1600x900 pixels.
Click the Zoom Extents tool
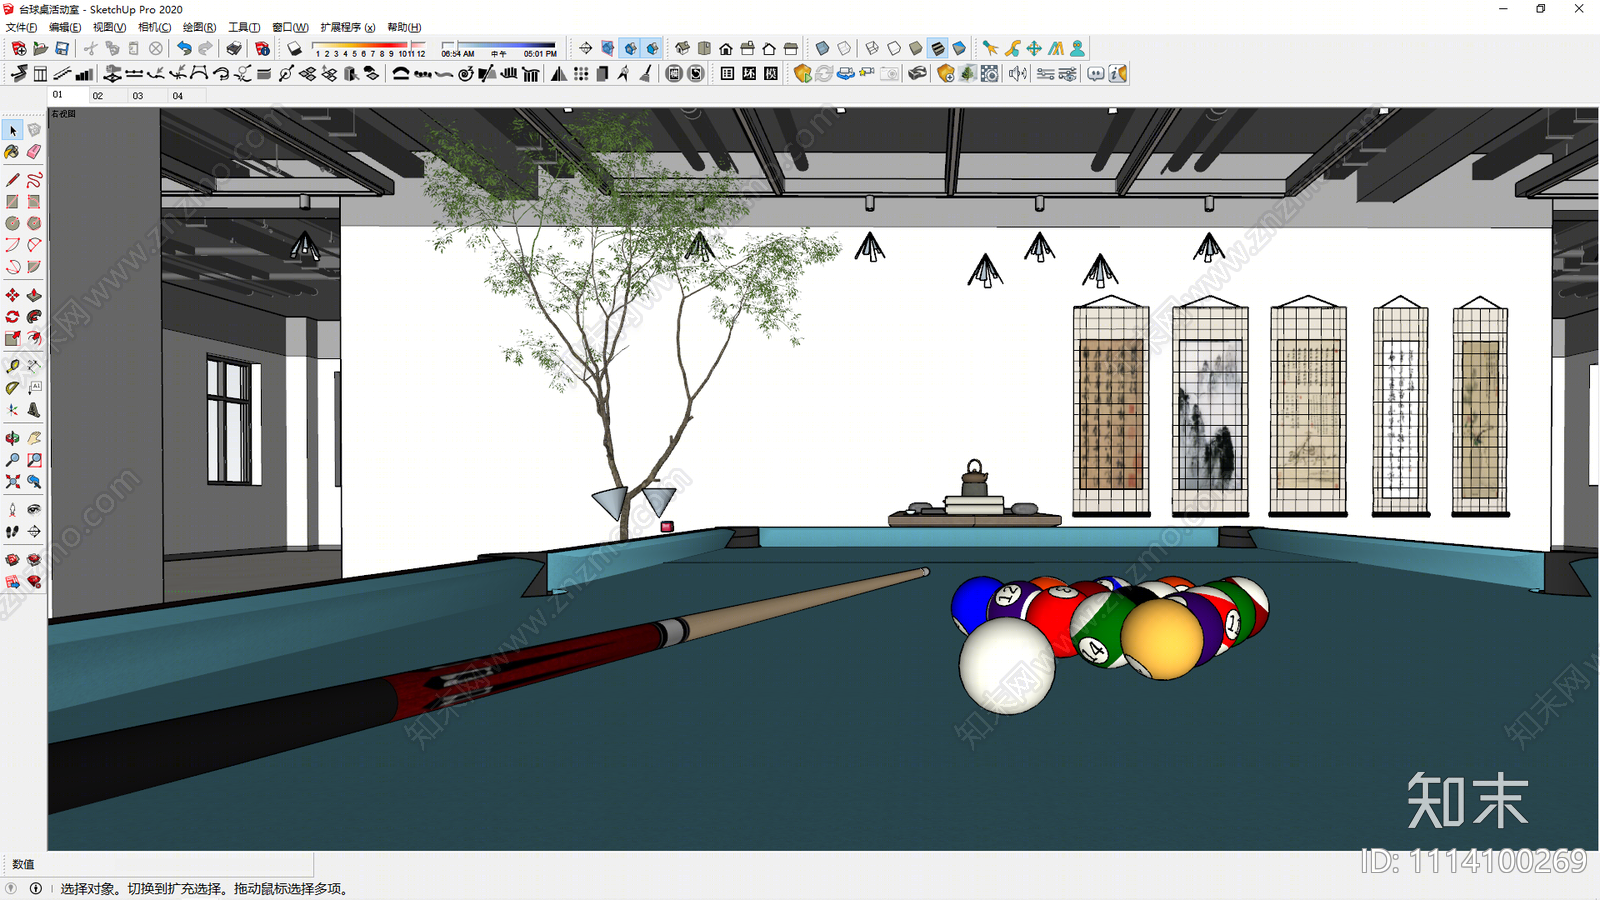tap(12, 482)
